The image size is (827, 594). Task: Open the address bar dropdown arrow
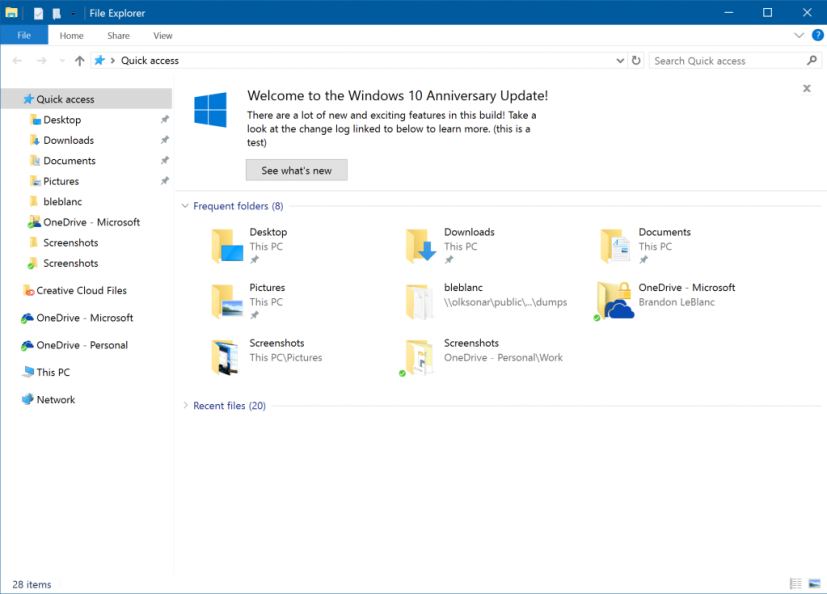[620, 60]
